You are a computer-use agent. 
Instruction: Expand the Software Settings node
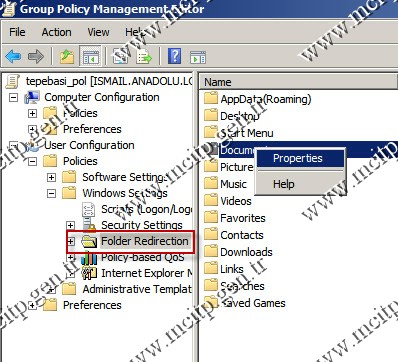point(51,177)
